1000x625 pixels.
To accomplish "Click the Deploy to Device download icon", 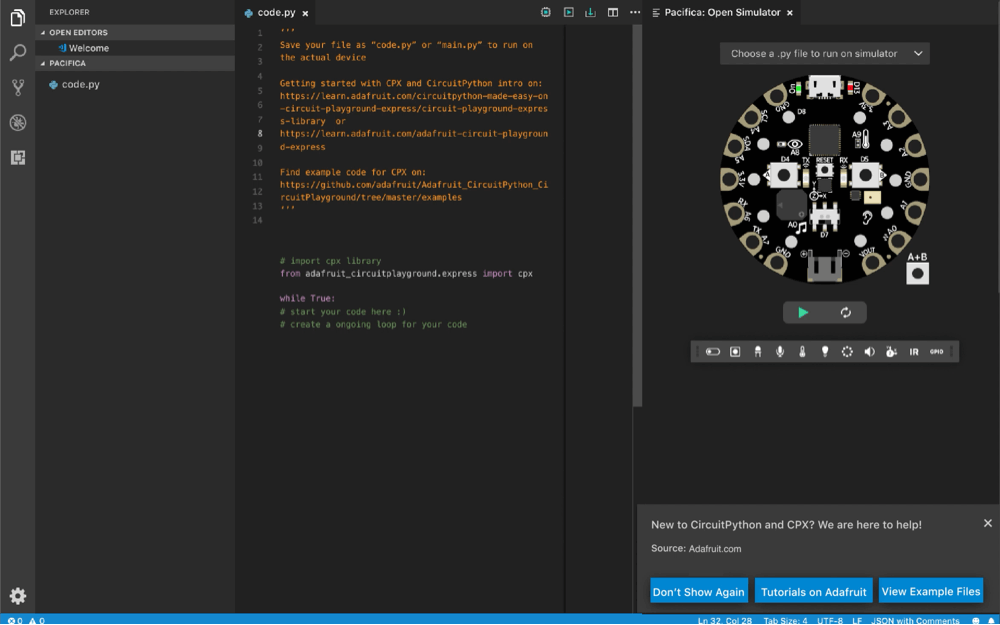I will (x=591, y=12).
